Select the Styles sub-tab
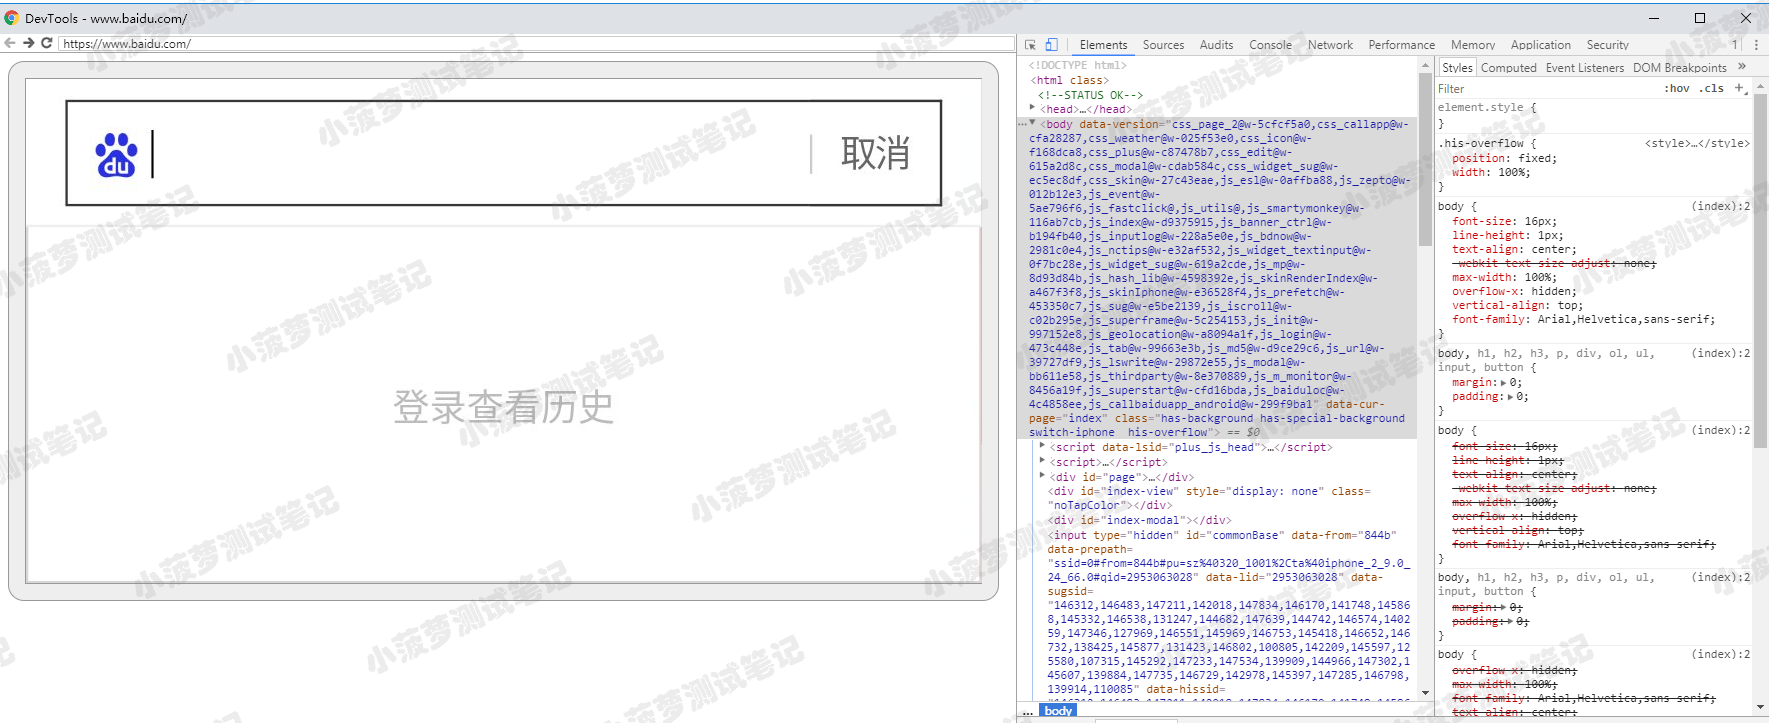1769x723 pixels. click(x=1457, y=68)
